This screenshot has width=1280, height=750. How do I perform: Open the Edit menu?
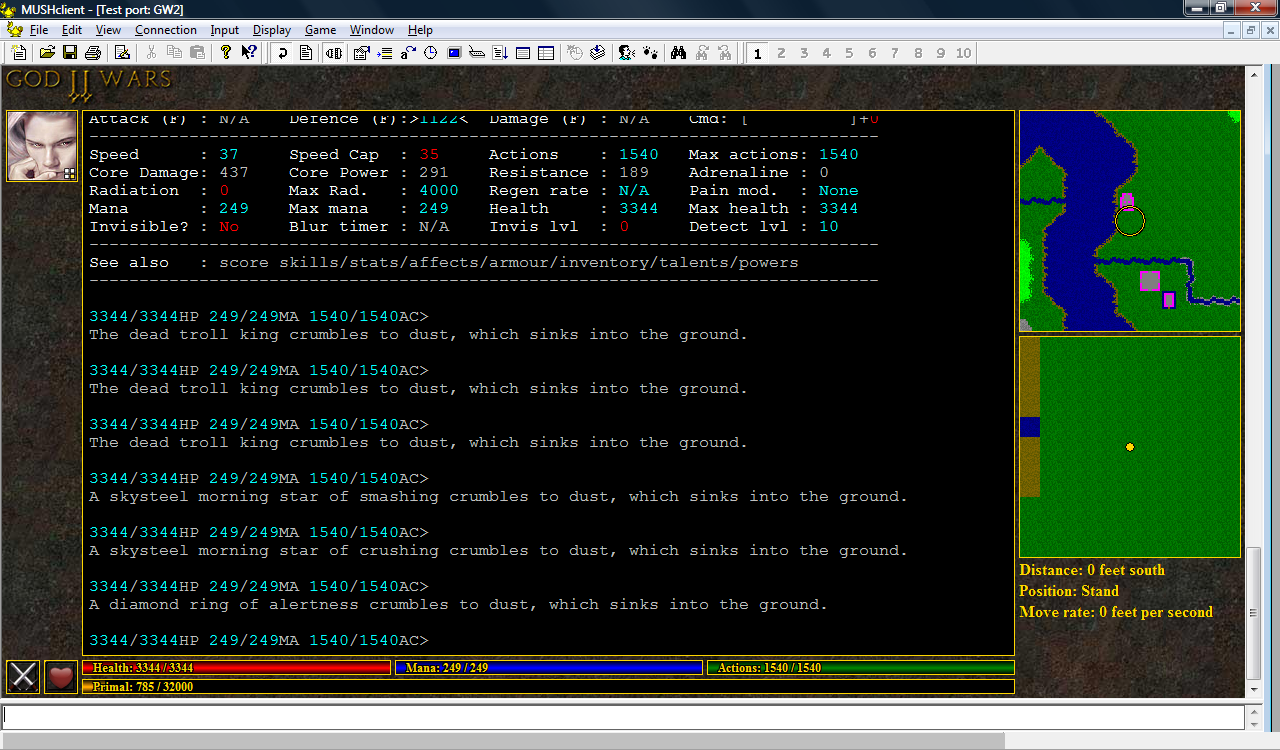pos(71,30)
